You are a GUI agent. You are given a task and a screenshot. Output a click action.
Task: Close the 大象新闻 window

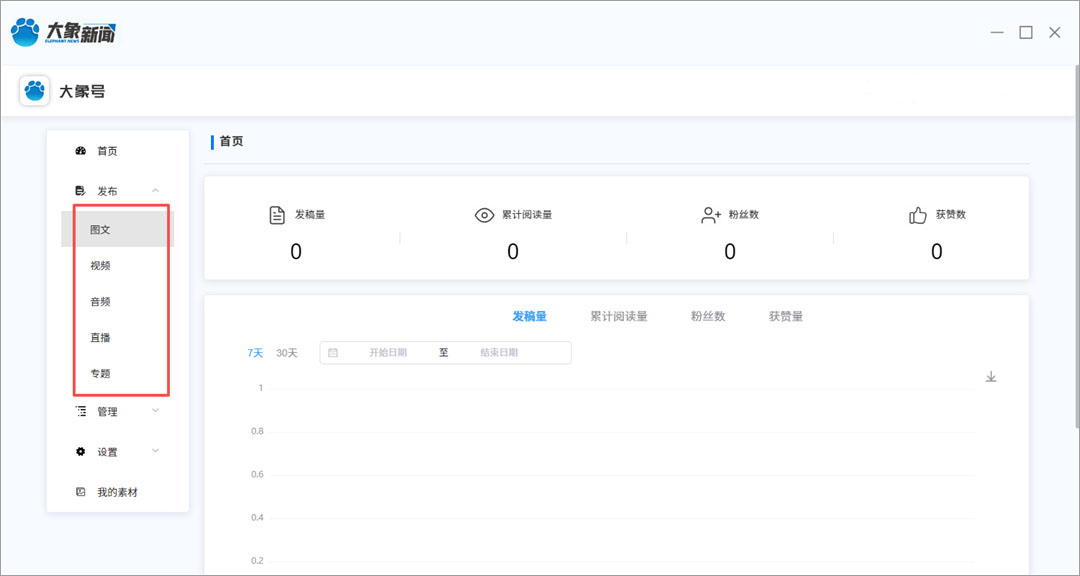click(1055, 32)
